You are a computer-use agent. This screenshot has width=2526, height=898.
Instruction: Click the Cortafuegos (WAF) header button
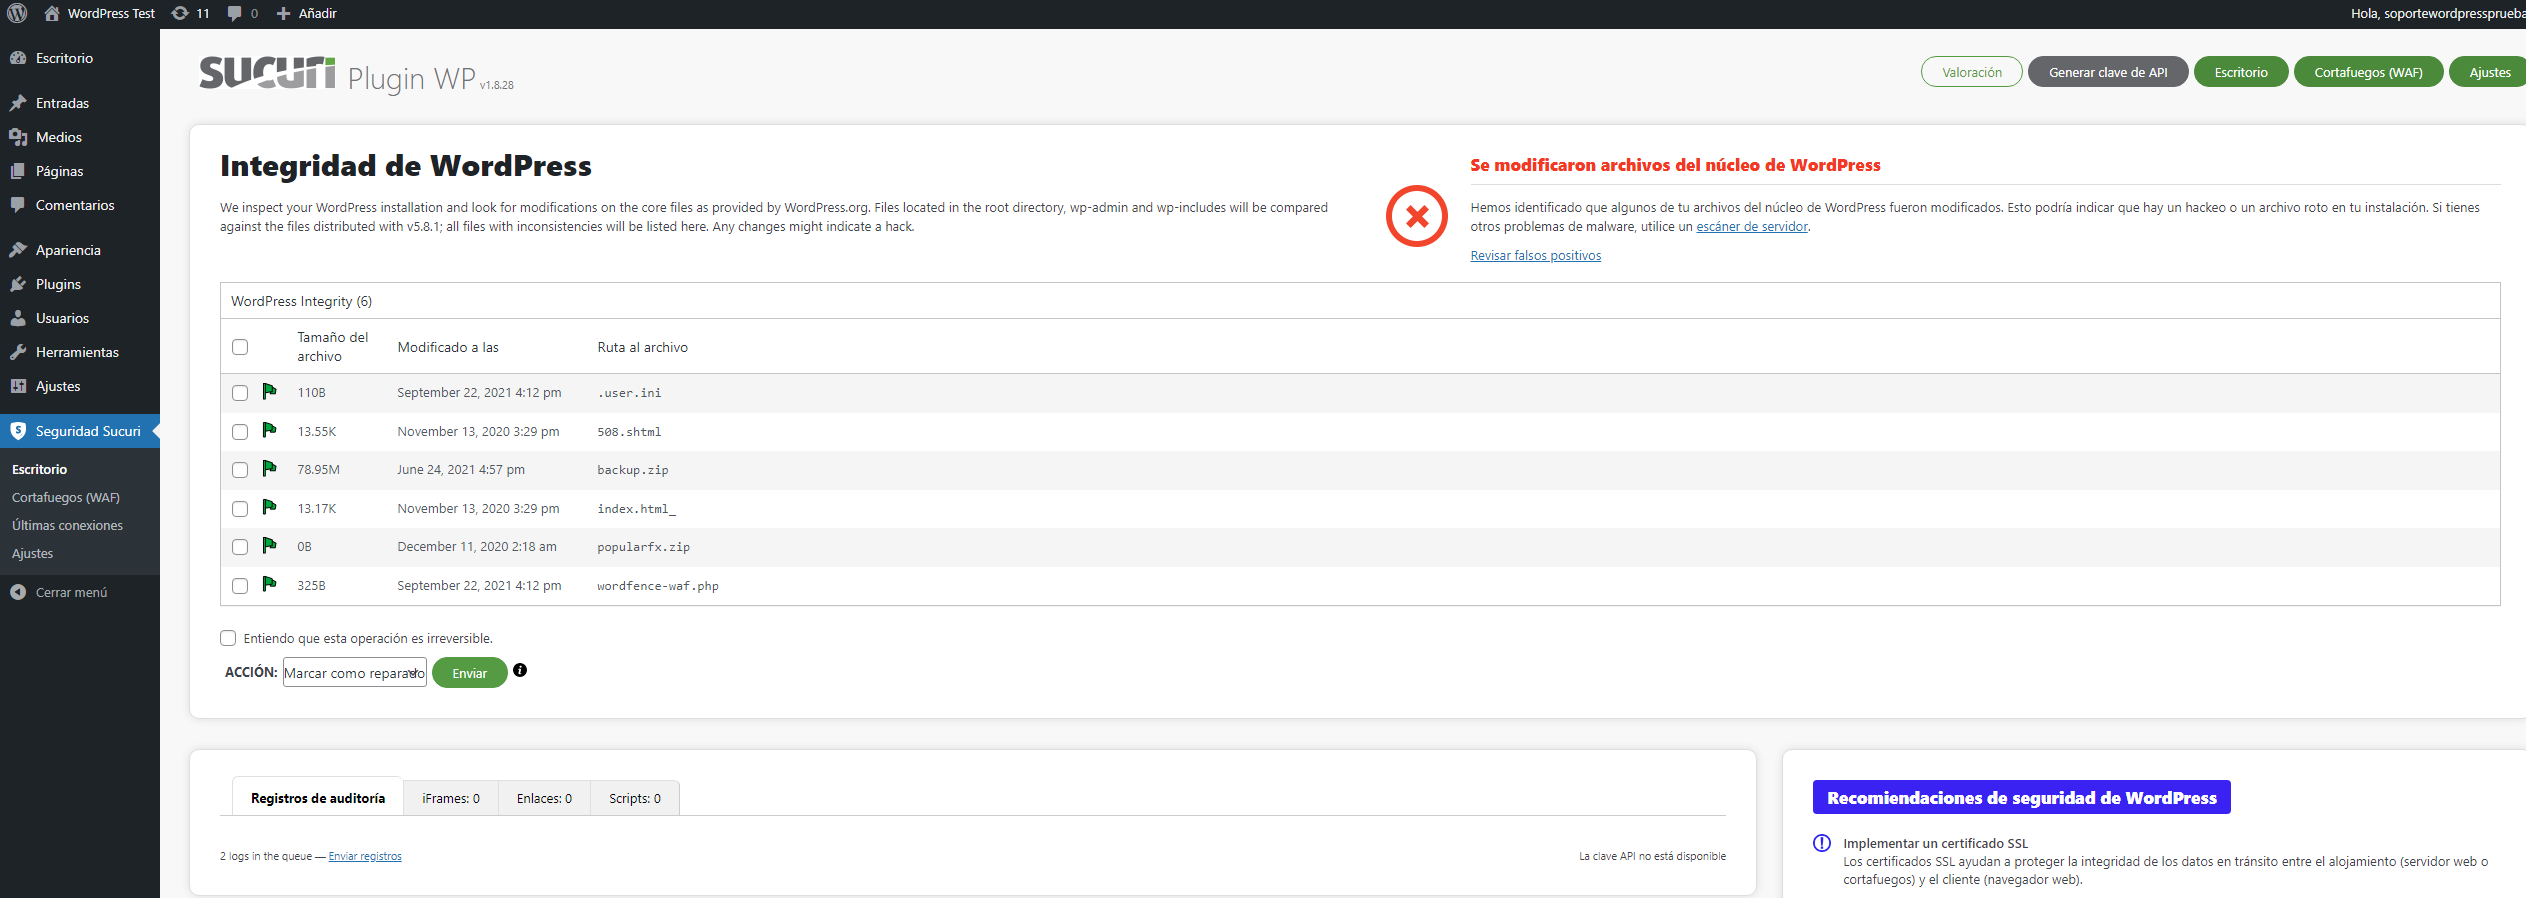coord(2368,72)
